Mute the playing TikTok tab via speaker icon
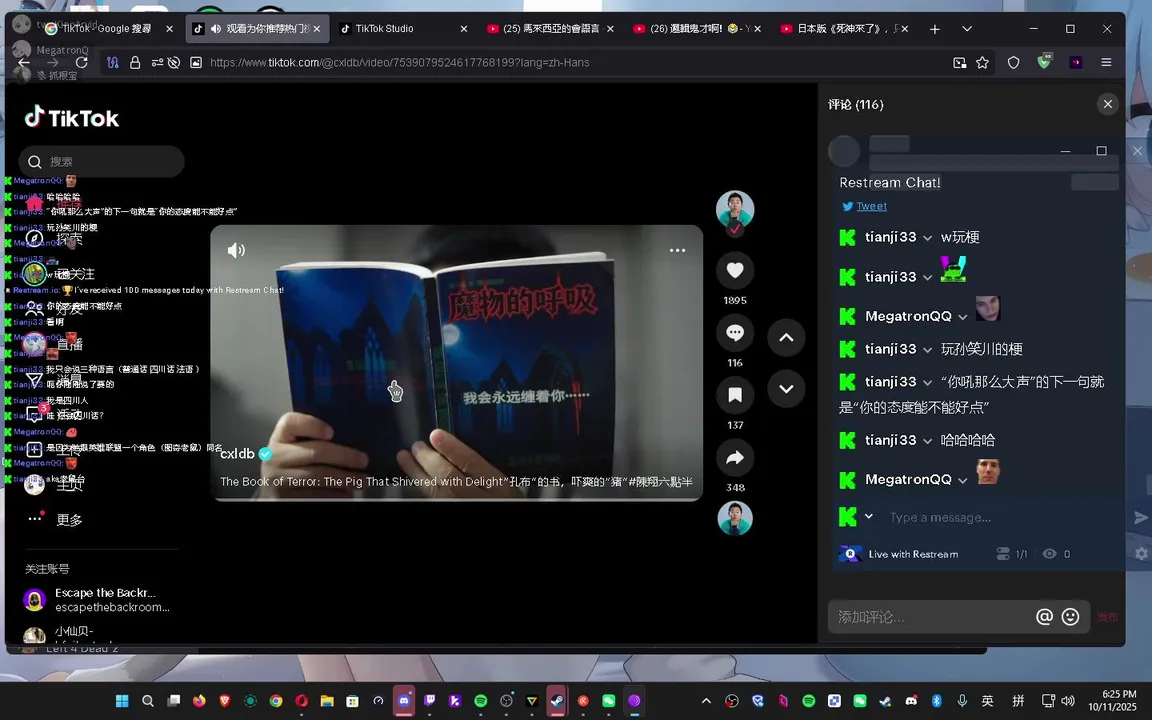 pyautogui.click(x=216, y=29)
